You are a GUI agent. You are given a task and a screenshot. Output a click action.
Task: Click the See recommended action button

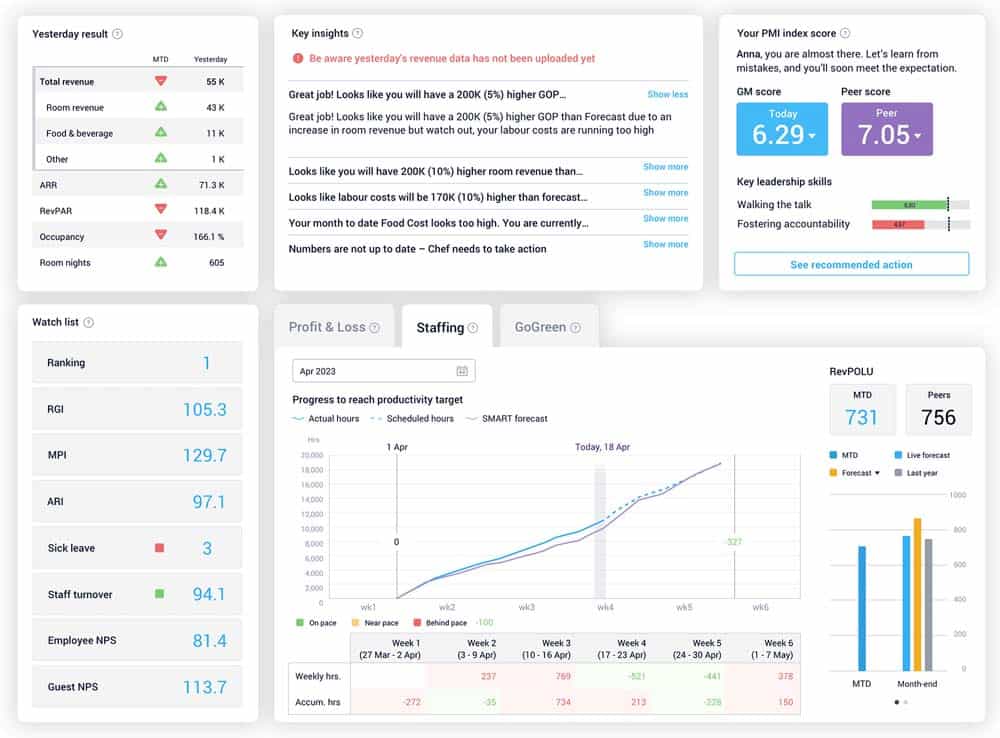851,265
